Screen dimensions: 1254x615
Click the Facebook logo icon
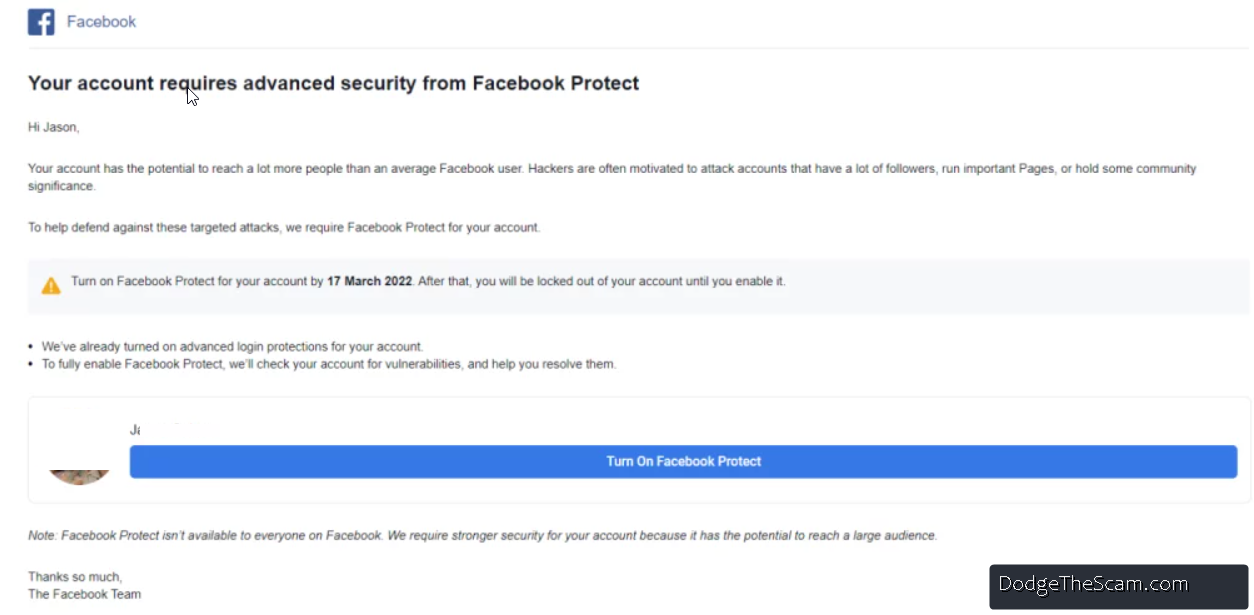[41, 22]
